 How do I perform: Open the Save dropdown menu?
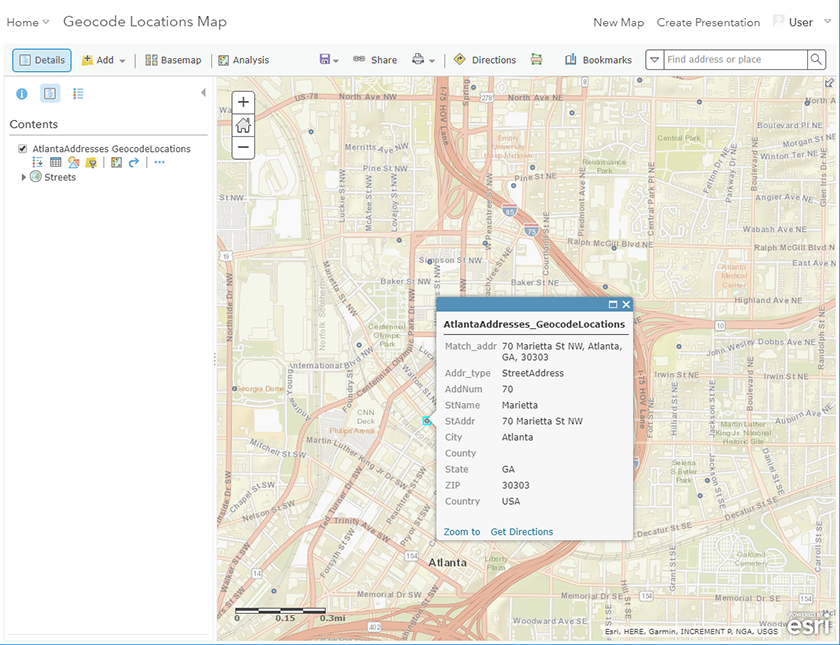329,60
